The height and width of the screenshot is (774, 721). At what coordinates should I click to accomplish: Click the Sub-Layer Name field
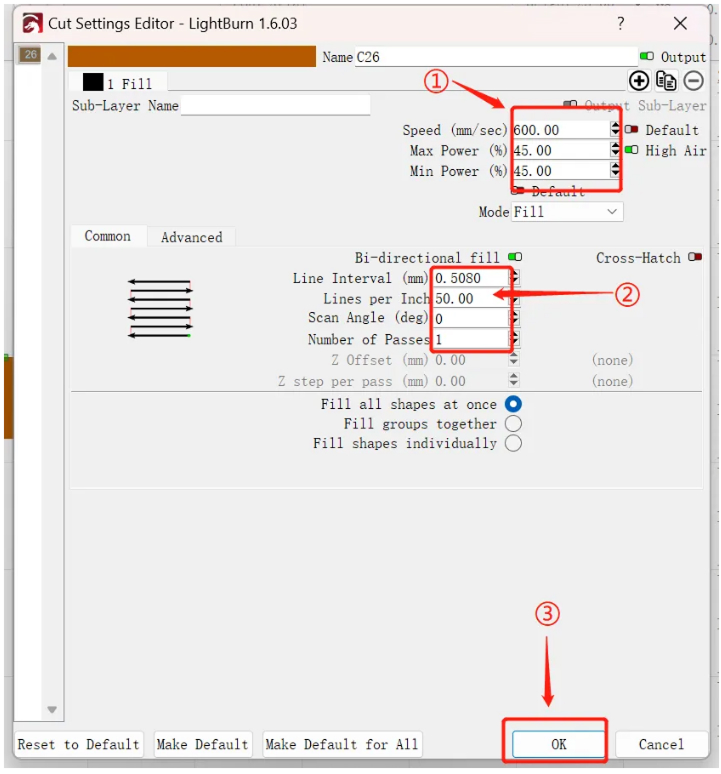(x=275, y=105)
